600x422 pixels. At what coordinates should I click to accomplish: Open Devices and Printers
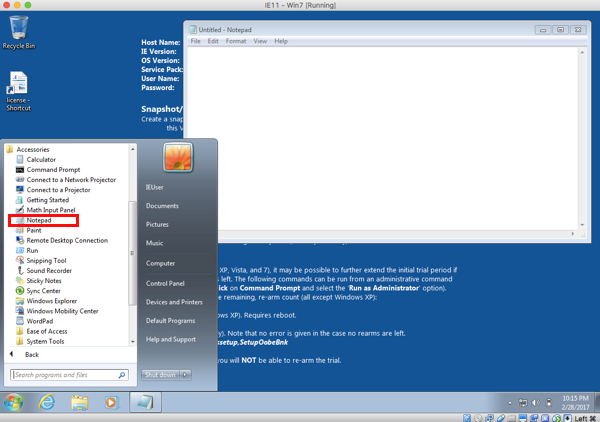(x=174, y=302)
